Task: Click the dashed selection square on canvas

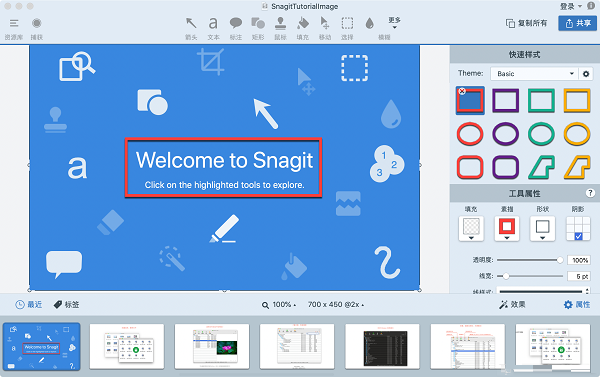Action: (354, 68)
